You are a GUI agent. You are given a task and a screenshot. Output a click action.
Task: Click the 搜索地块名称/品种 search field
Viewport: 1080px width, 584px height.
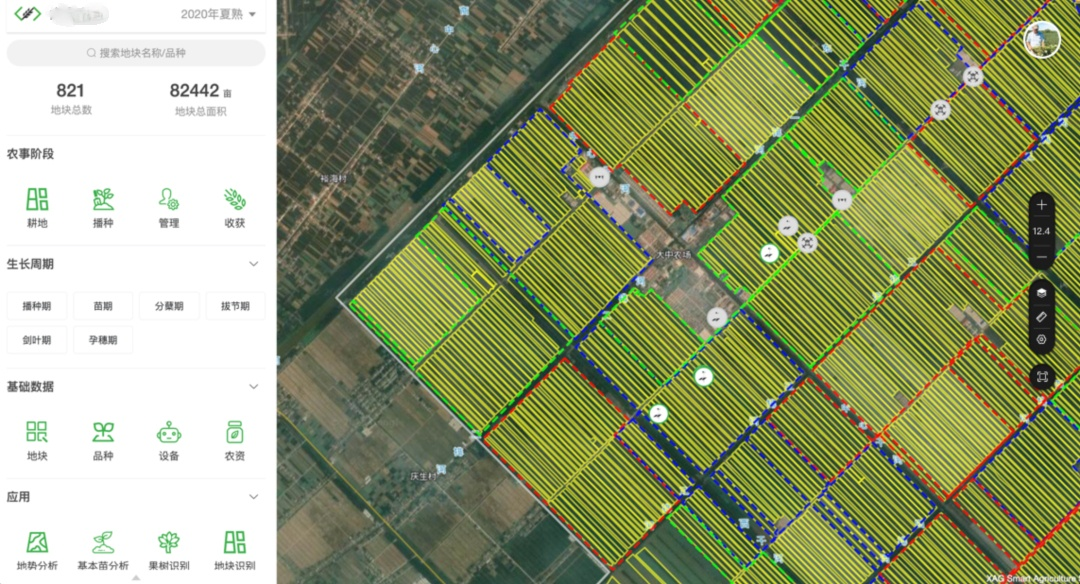pos(136,53)
